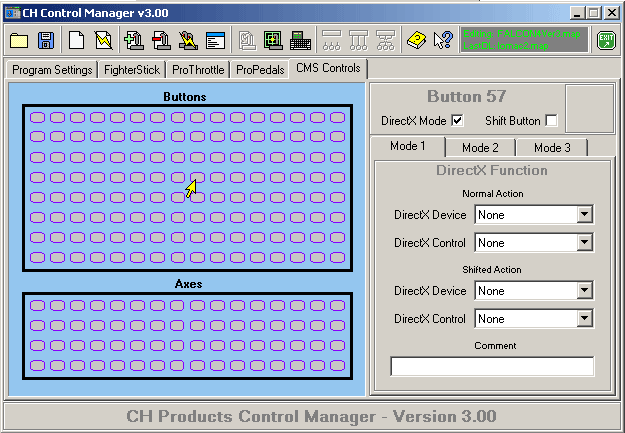Open the green calibration target icon

[273, 41]
